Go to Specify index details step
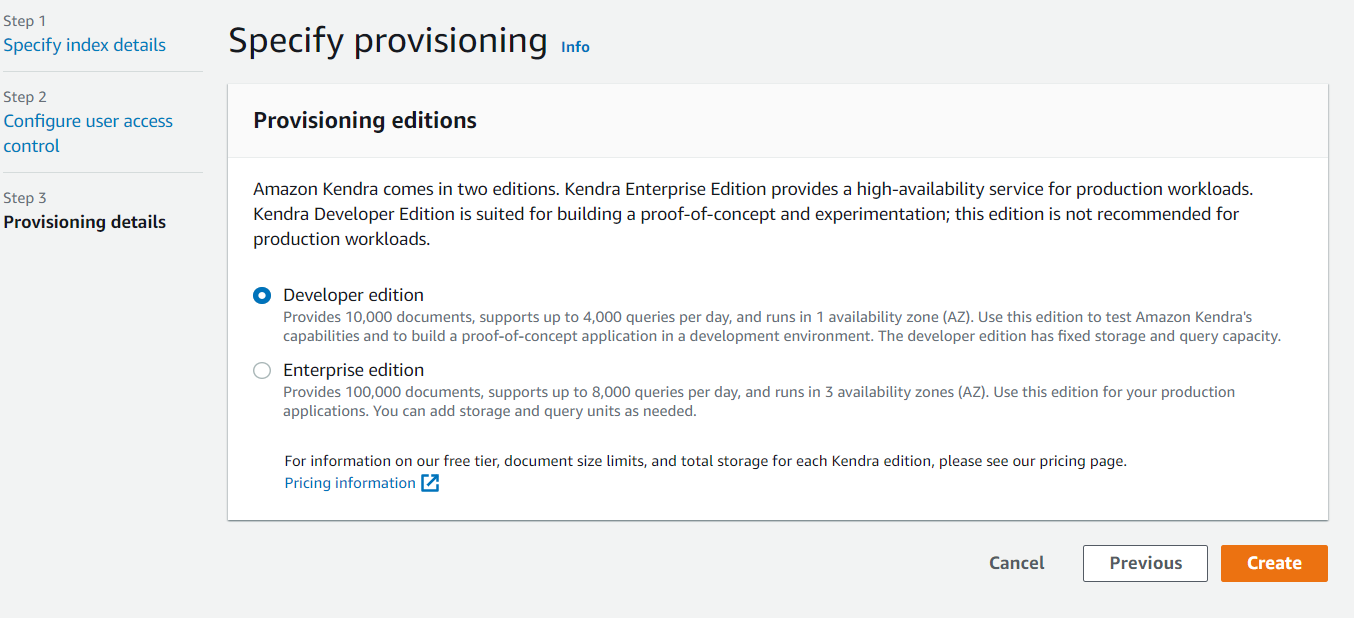Screen dimensions: 1354x618 85,45
